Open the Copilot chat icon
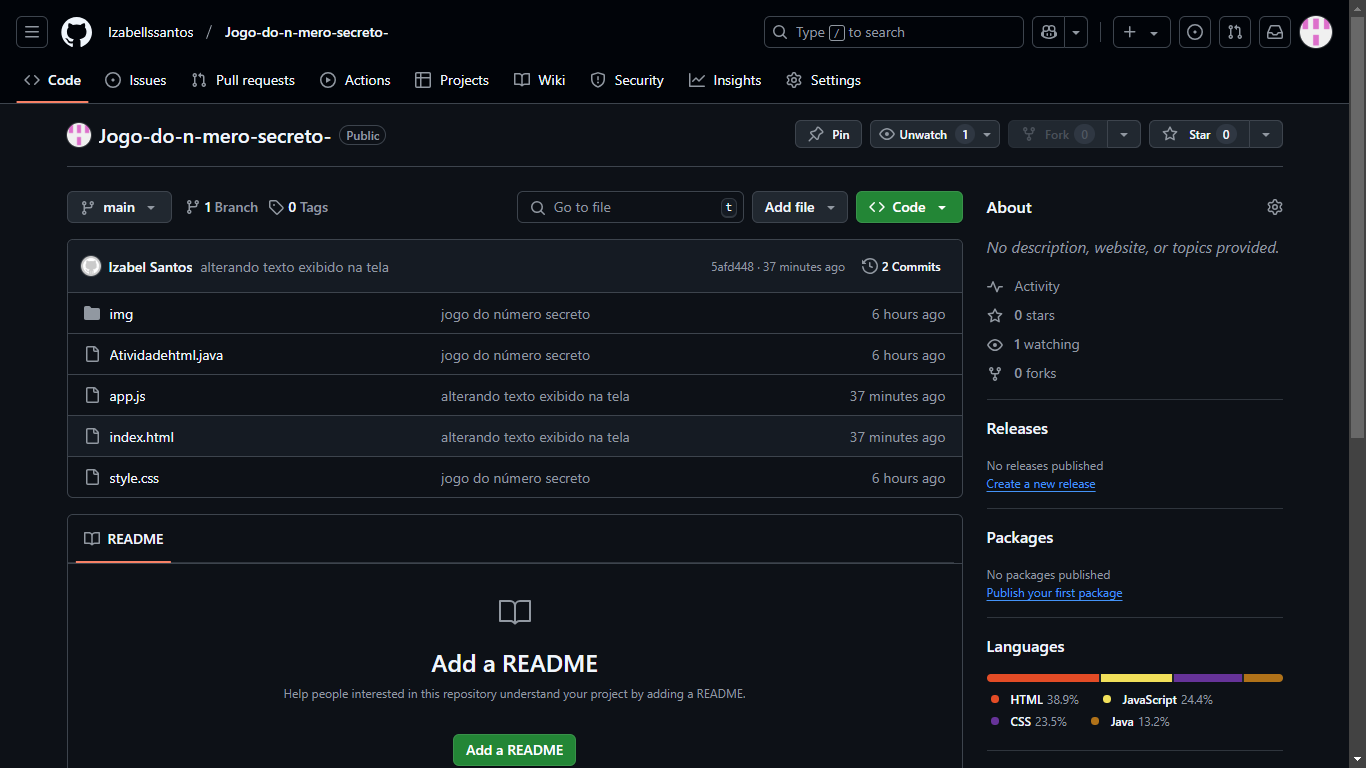This screenshot has height=768, width=1366. point(1049,32)
